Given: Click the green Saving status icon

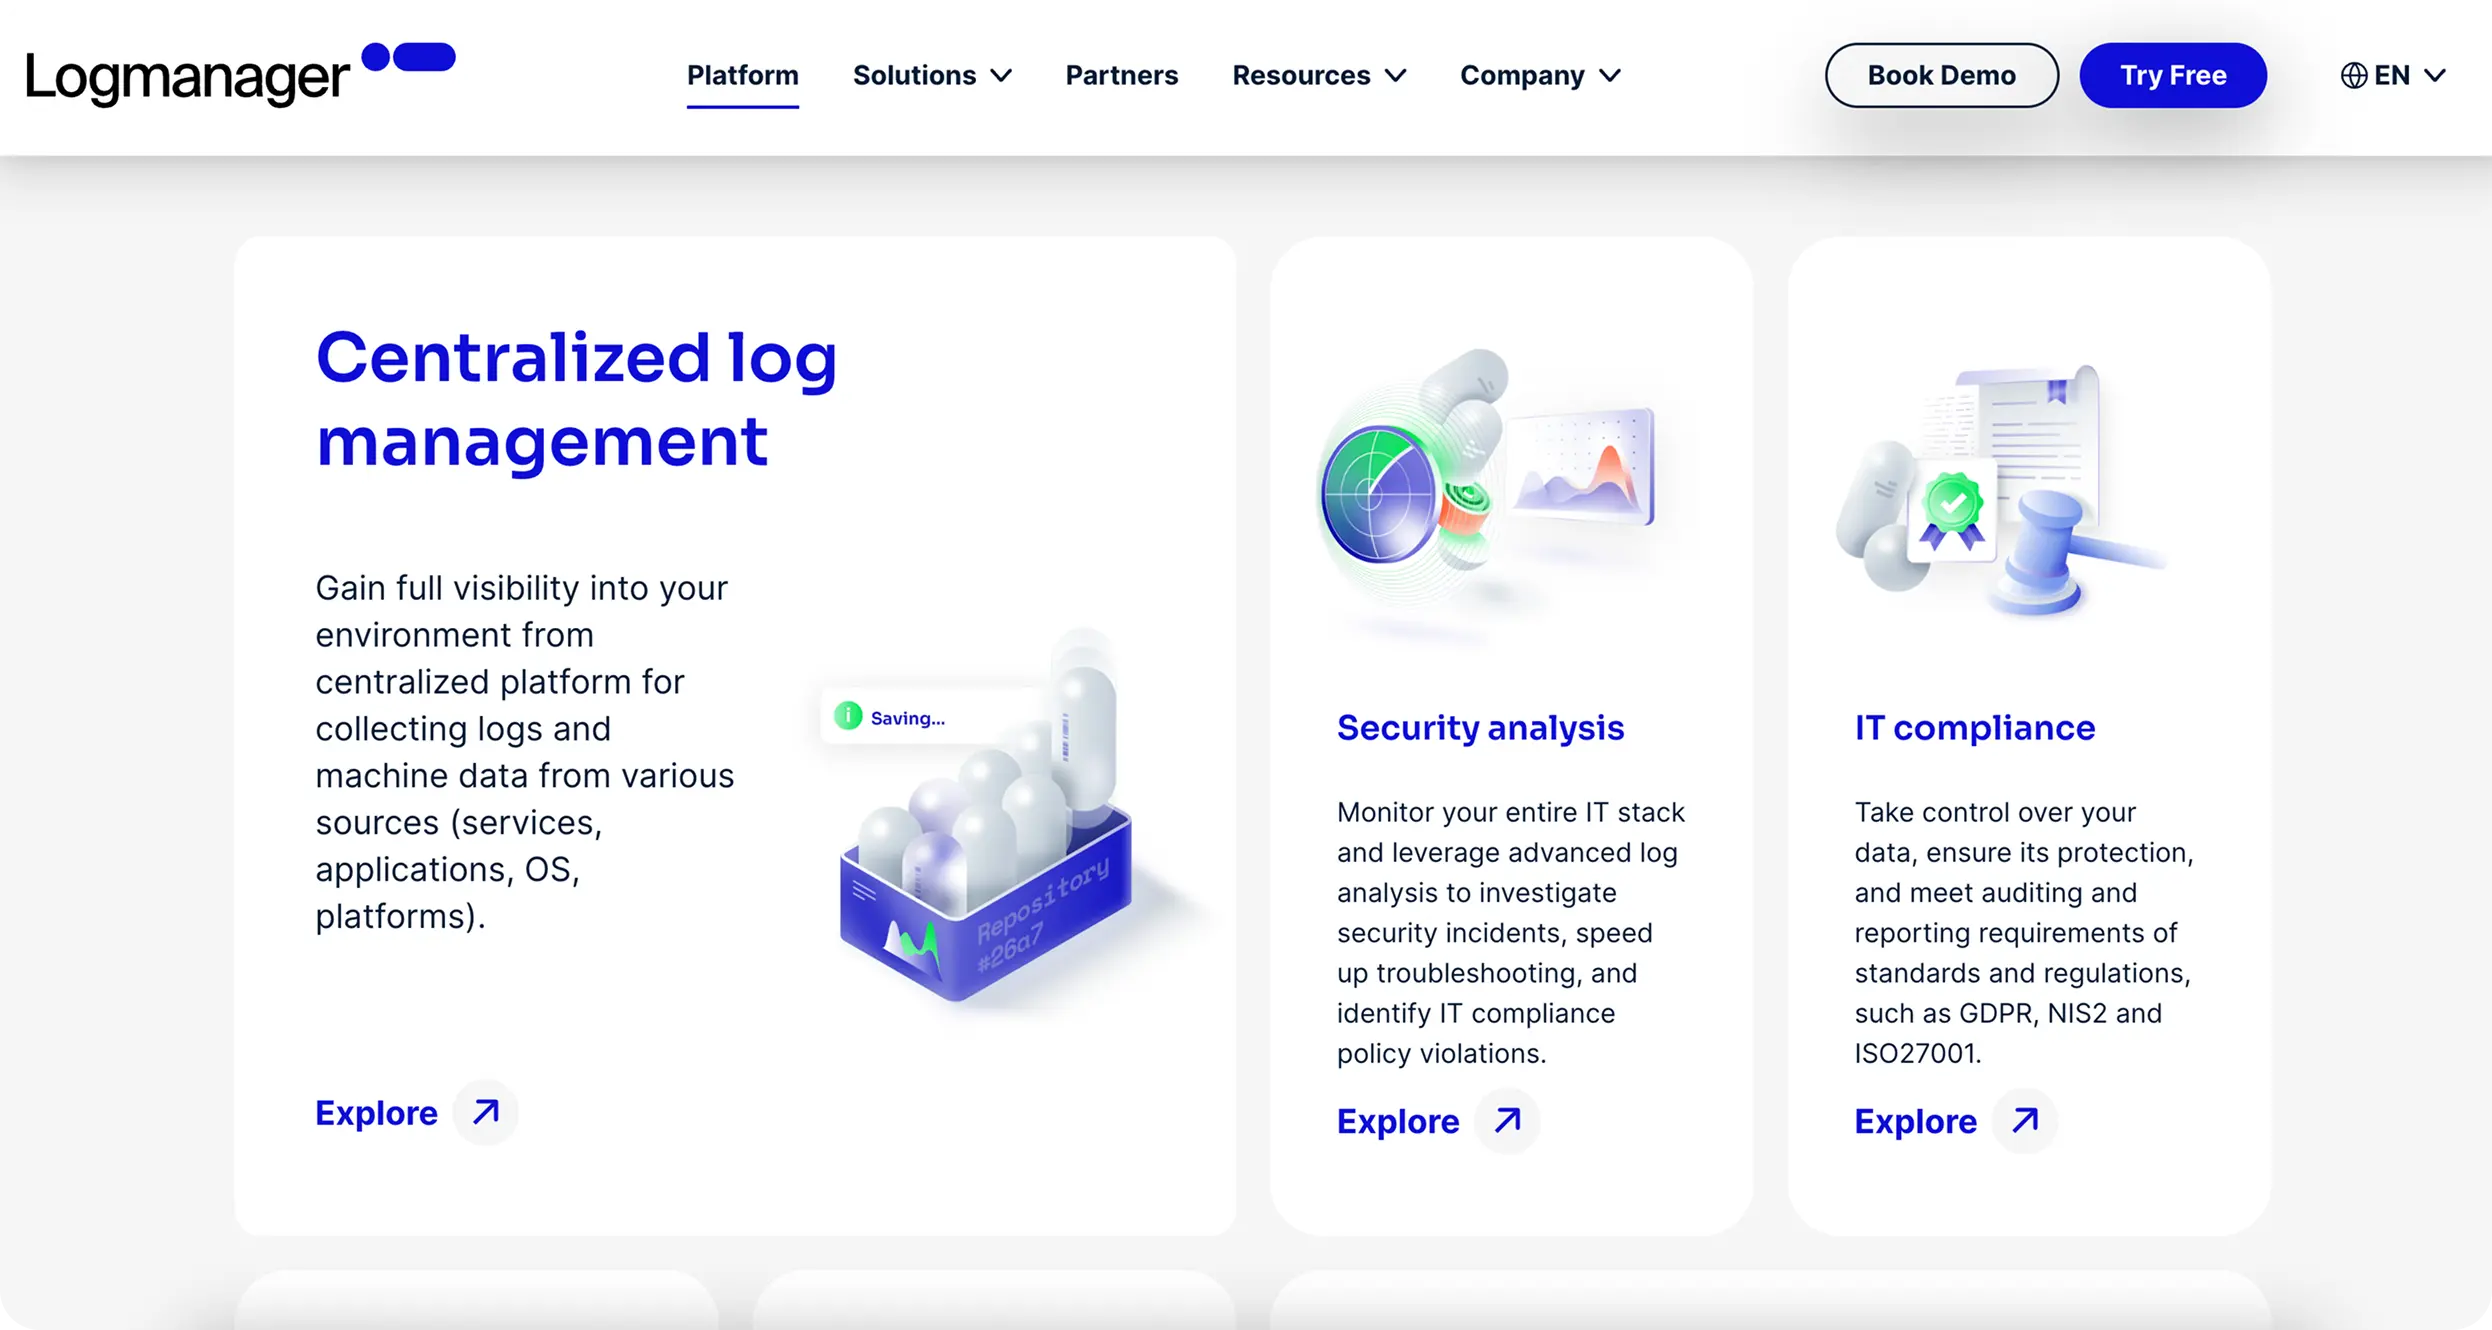Looking at the screenshot, I should coord(848,716).
